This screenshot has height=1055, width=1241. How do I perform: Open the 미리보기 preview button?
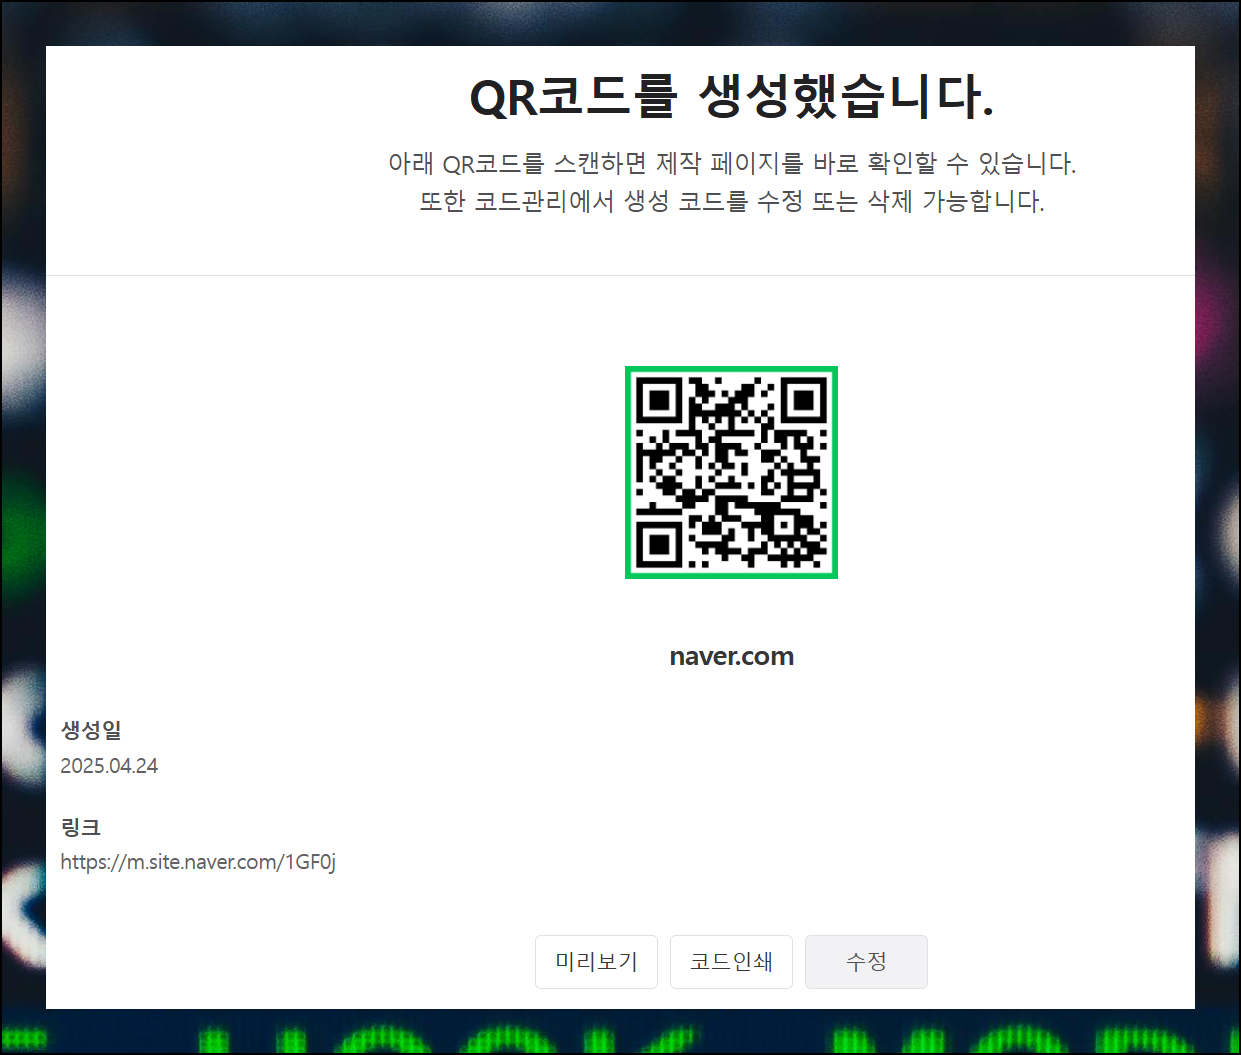[x=596, y=961]
